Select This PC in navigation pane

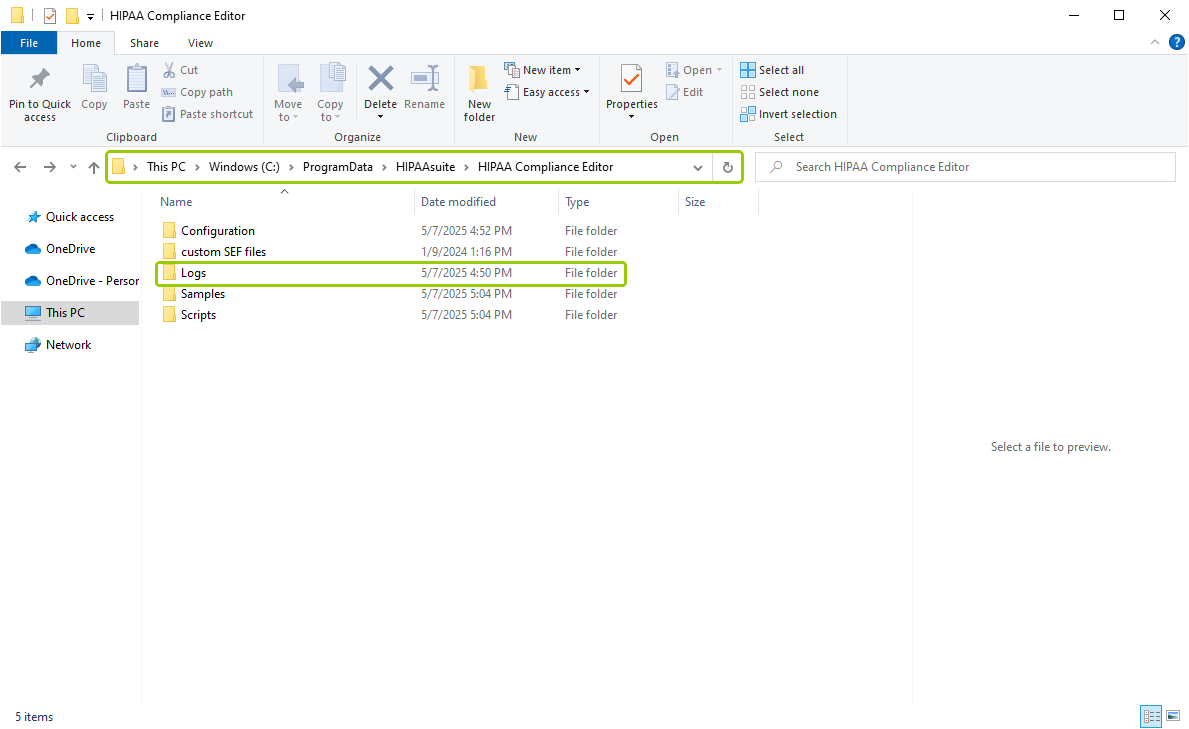(x=71, y=313)
